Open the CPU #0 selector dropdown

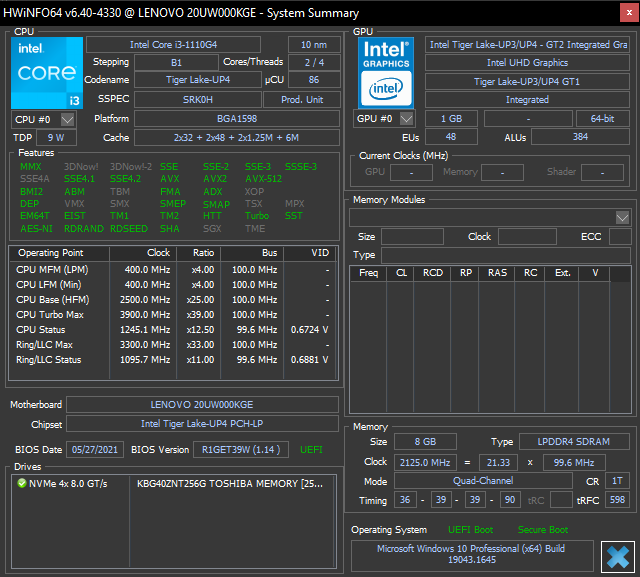(68, 119)
